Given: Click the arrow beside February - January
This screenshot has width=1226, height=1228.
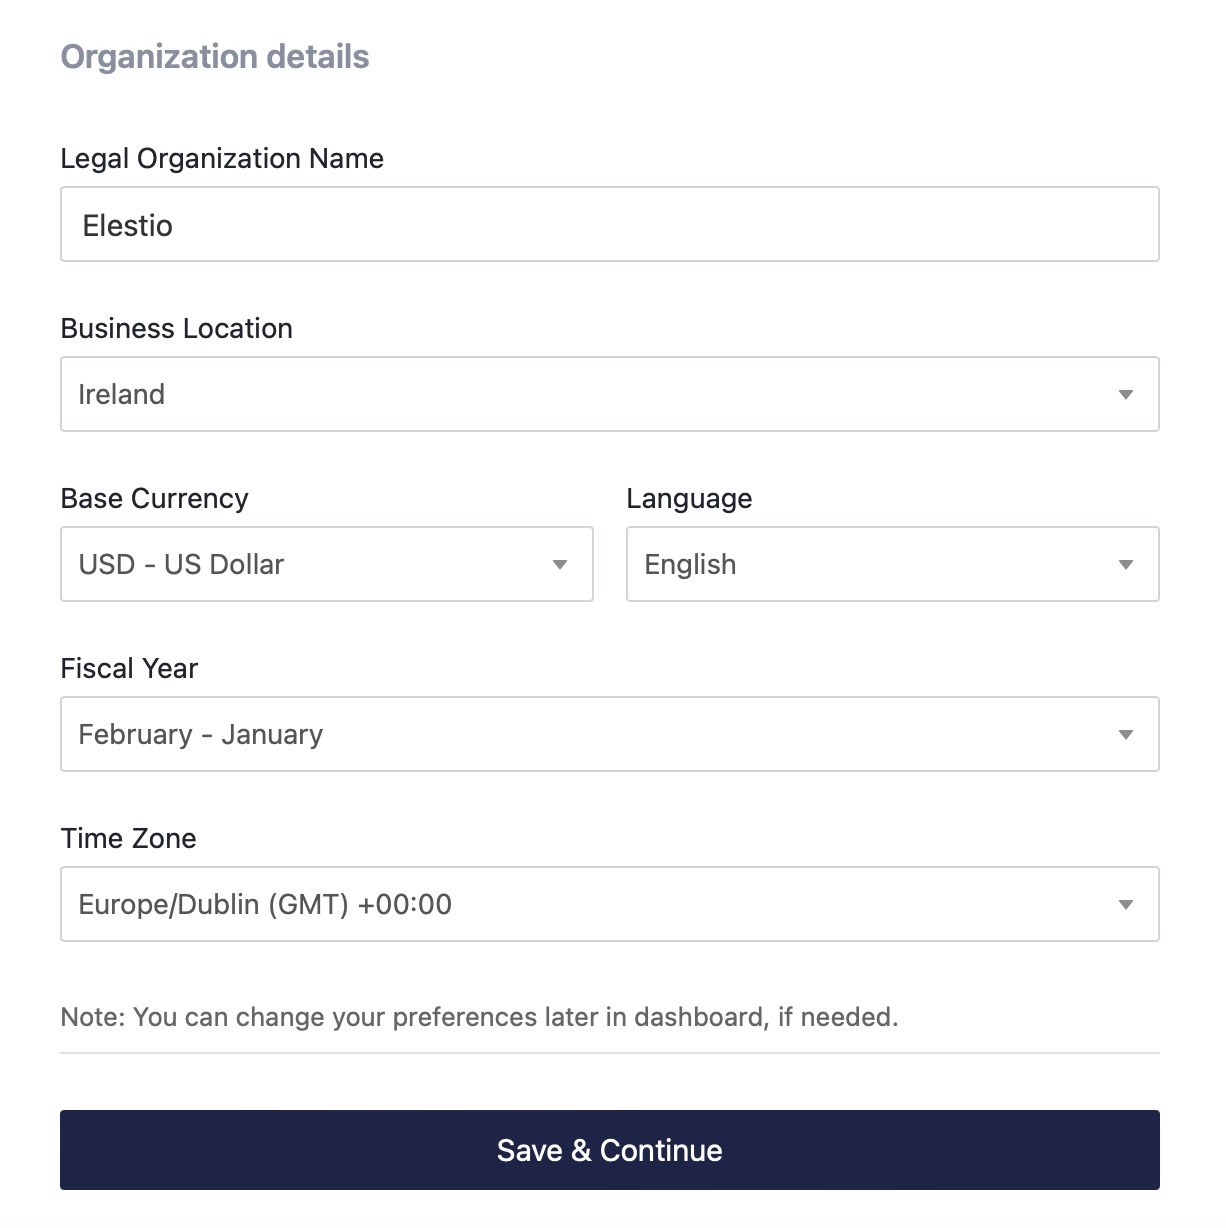Looking at the screenshot, I should tap(1126, 734).
